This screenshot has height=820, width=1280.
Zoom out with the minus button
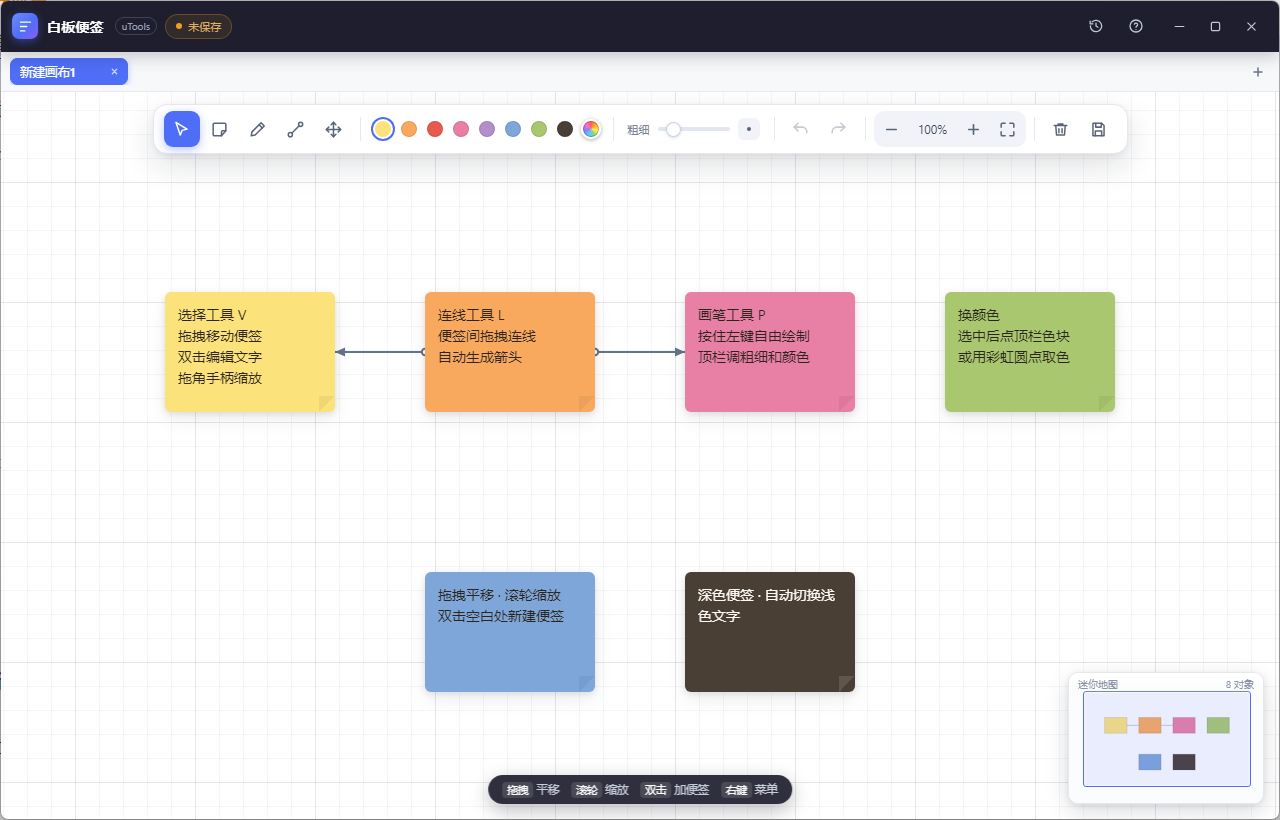point(891,129)
